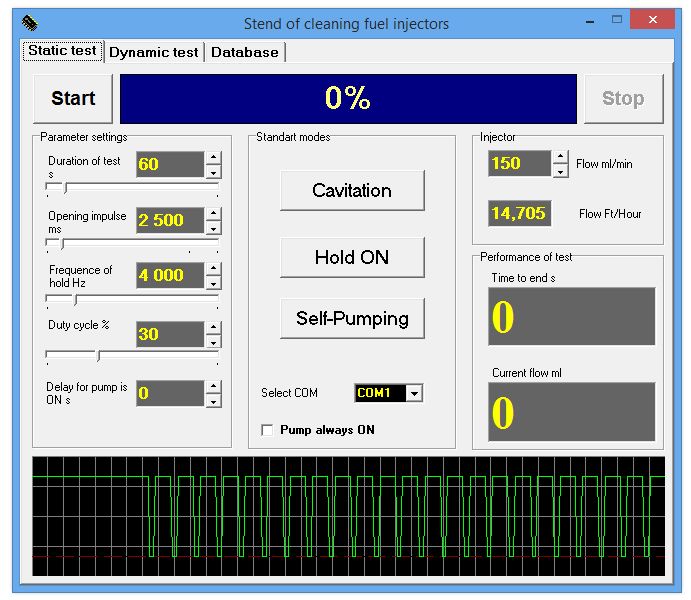
Task: Increase Frequence of hold using up arrow
Action: 213,268
